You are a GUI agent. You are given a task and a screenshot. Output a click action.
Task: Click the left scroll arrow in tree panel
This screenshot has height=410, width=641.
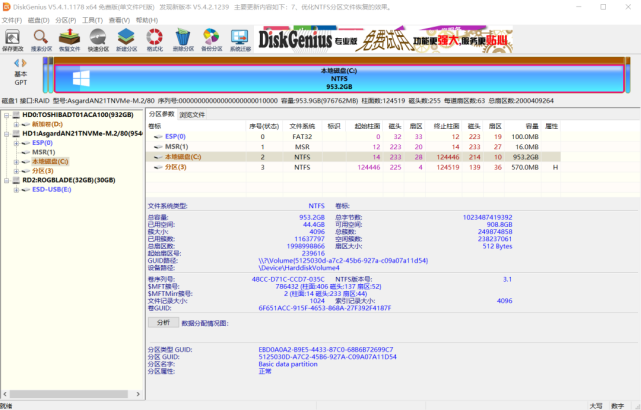(5, 394)
